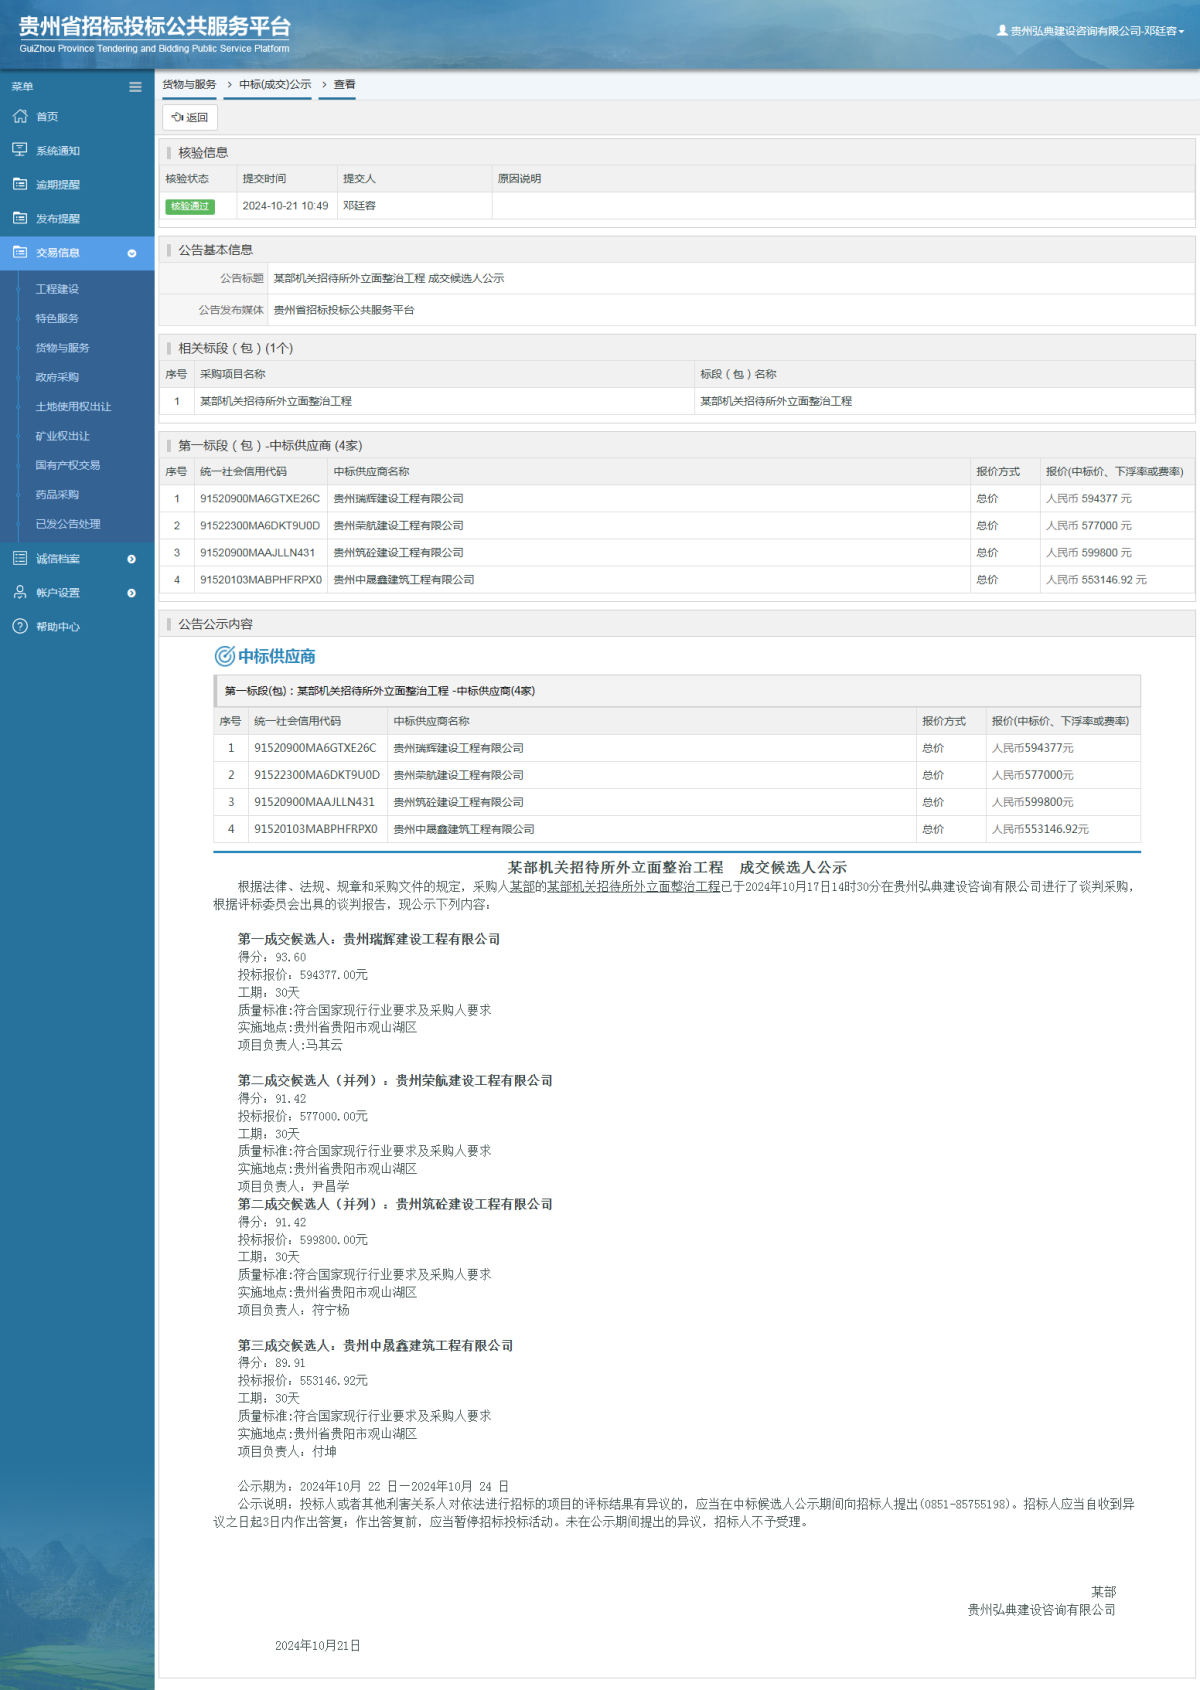This screenshot has width=1200, height=1690.
Task: Open 已发公告处理 in the sidebar
Action: [x=68, y=524]
